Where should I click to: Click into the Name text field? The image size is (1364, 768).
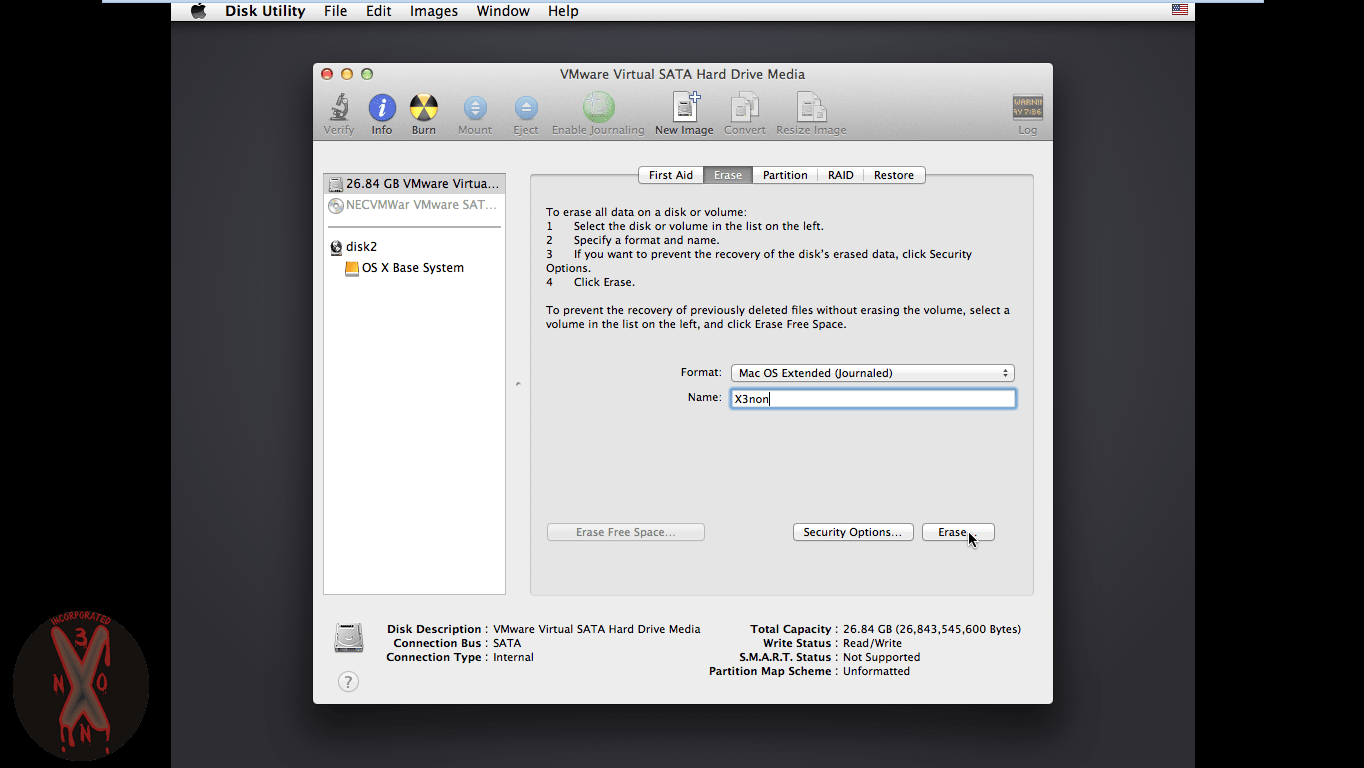point(873,398)
